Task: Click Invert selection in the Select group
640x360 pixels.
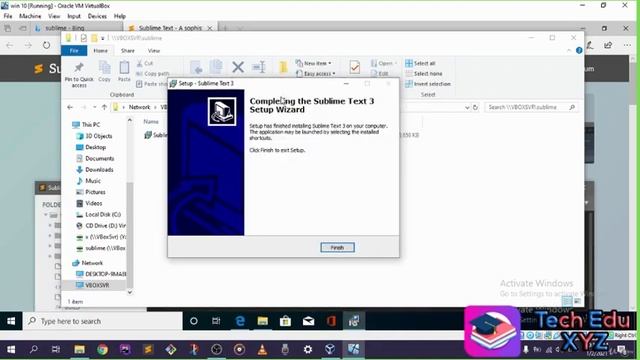Action: tap(428, 84)
